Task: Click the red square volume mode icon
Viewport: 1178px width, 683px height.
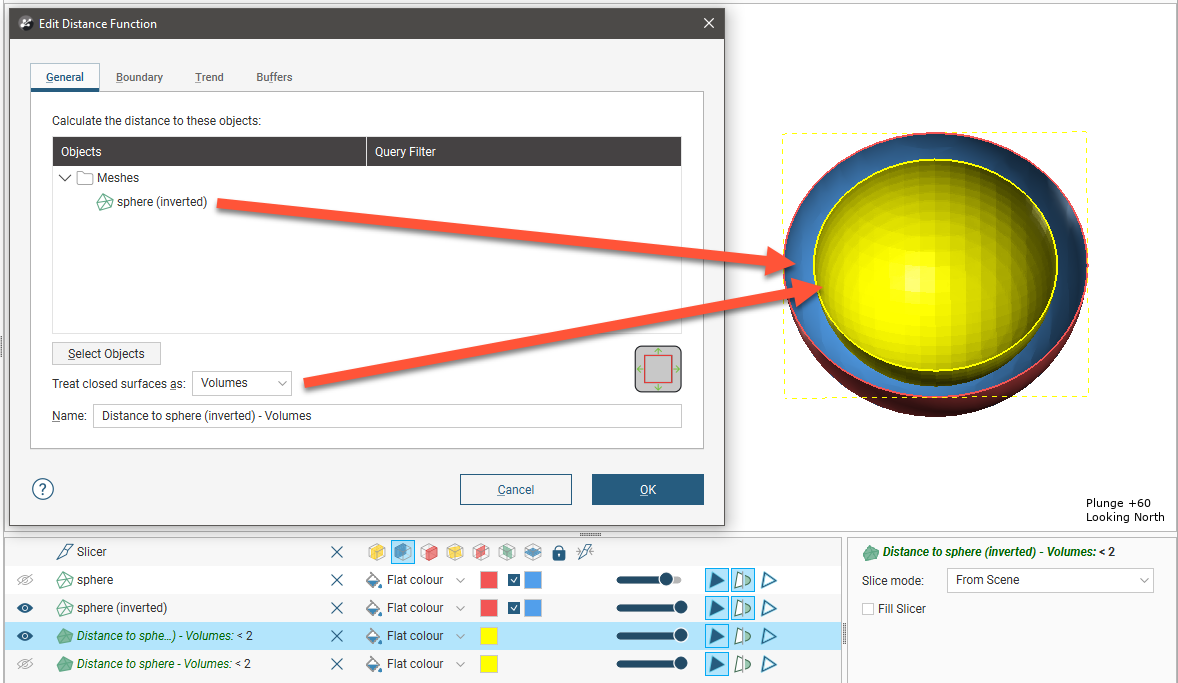Action: click(658, 370)
